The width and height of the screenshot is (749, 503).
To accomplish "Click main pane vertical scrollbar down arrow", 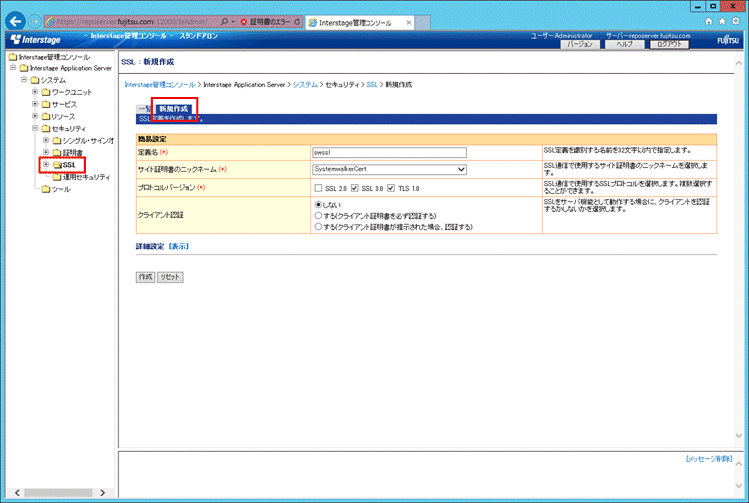I will pyautogui.click(x=738, y=436).
